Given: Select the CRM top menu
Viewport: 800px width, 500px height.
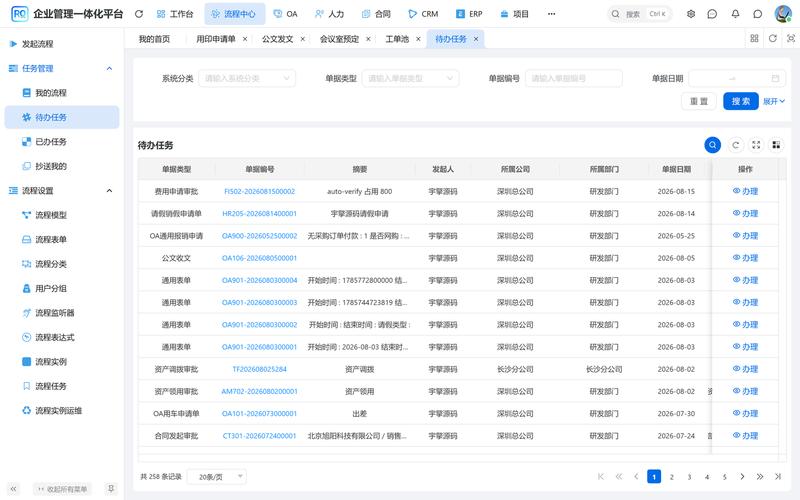Looking at the screenshot, I should coord(423,14).
